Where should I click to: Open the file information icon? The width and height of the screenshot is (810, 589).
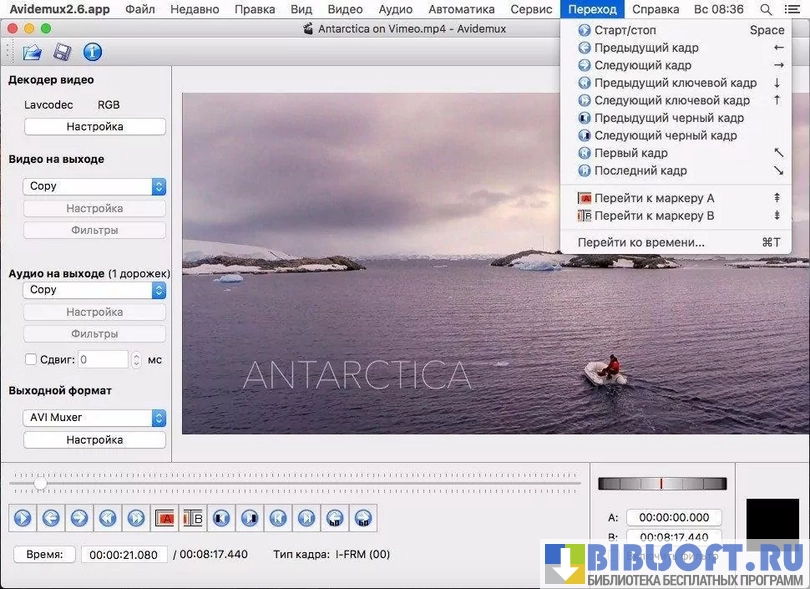[x=92, y=52]
